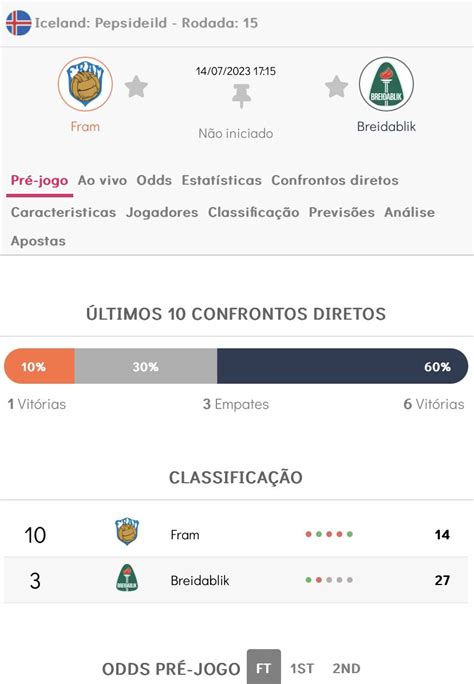This screenshot has width=474, height=684.
Task: Select FT odds period button
Action: click(x=264, y=667)
